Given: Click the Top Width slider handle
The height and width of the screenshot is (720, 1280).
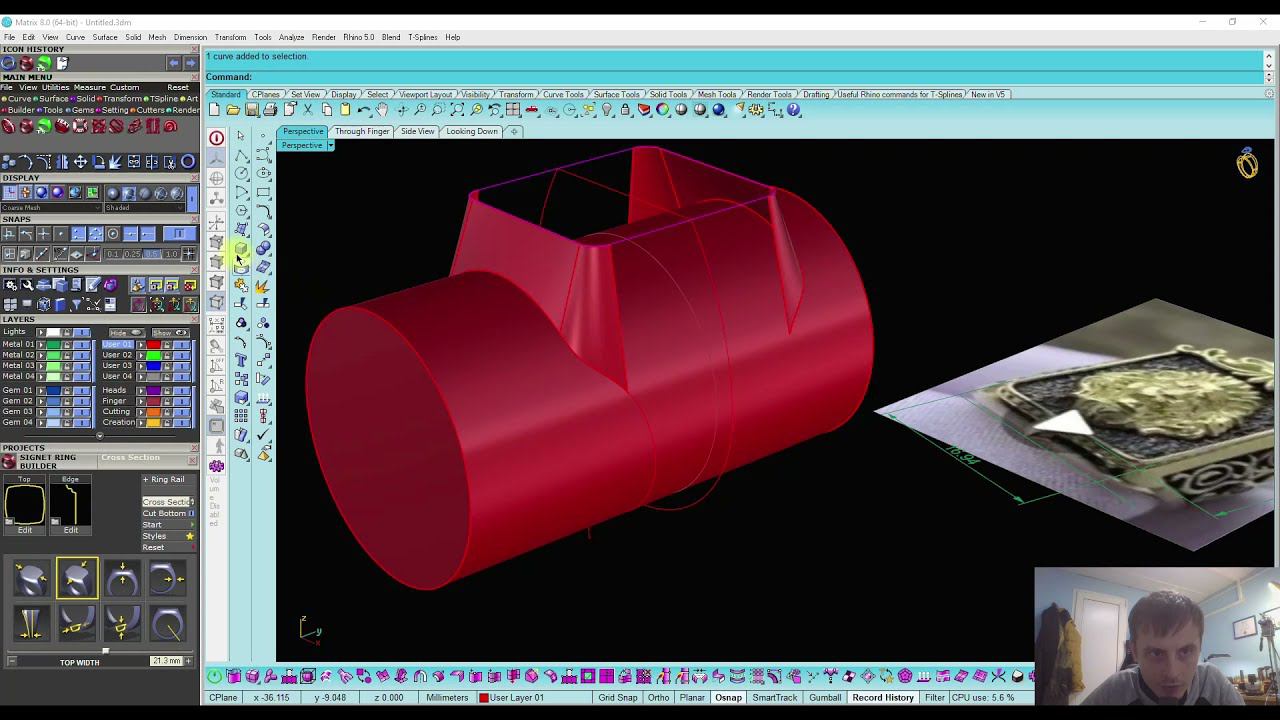Looking at the screenshot, I should click(x=106, y=651).
